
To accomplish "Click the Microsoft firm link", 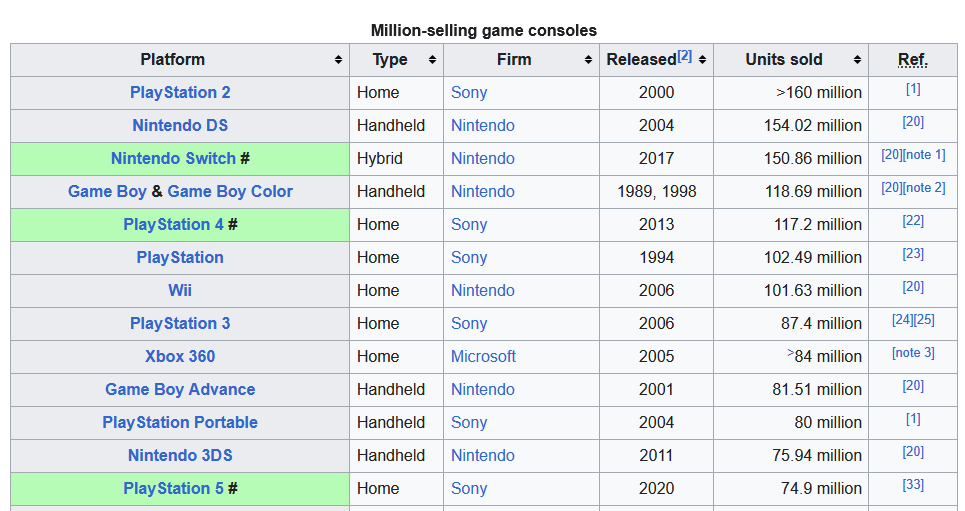I will (x=483, y=356).
